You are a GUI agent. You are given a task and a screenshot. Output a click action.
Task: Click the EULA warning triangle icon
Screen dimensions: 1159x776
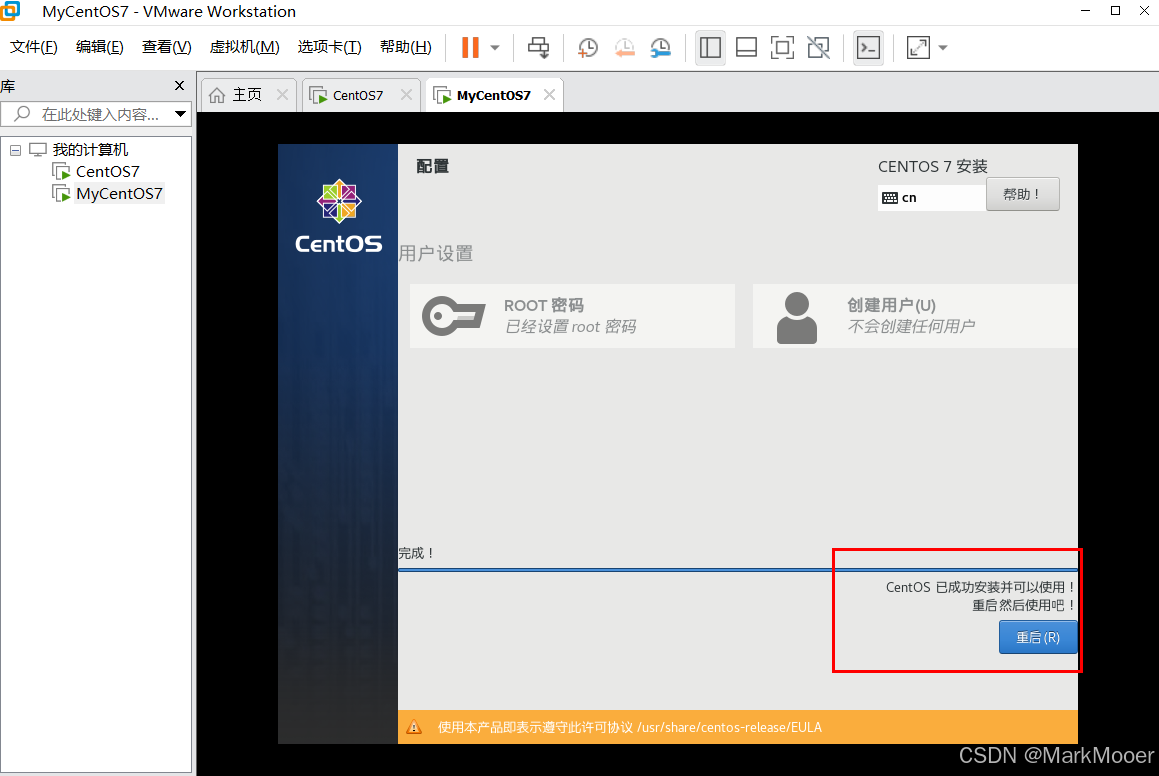click(x=414, y=727)
